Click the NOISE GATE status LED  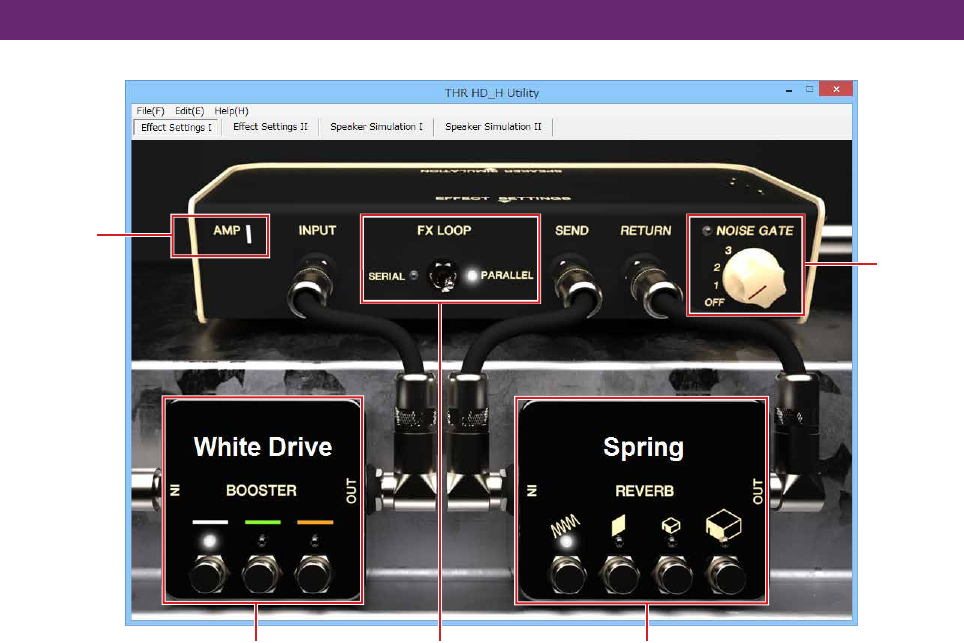coord(707,231)
